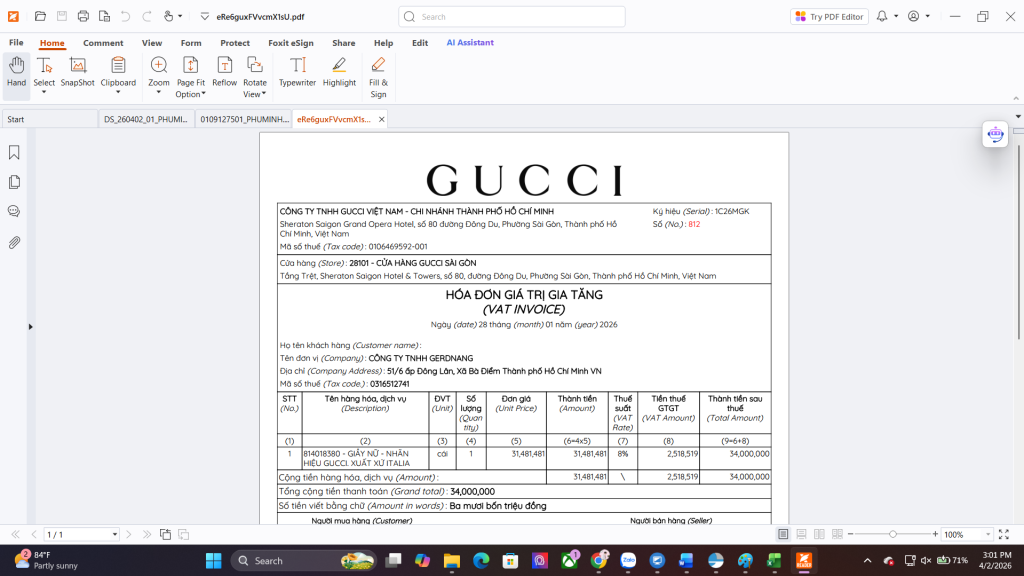1024x576 pixels.
Task: Open the DS_260402_01_PHUMI document tab
Action: (145, 119)
